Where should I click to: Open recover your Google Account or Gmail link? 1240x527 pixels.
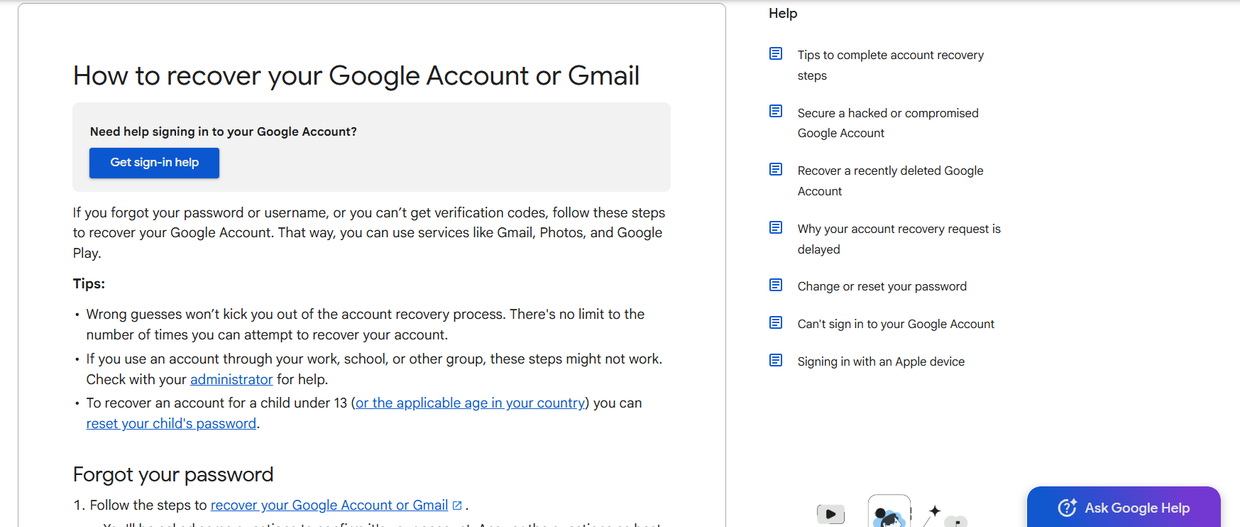point(329,506)
